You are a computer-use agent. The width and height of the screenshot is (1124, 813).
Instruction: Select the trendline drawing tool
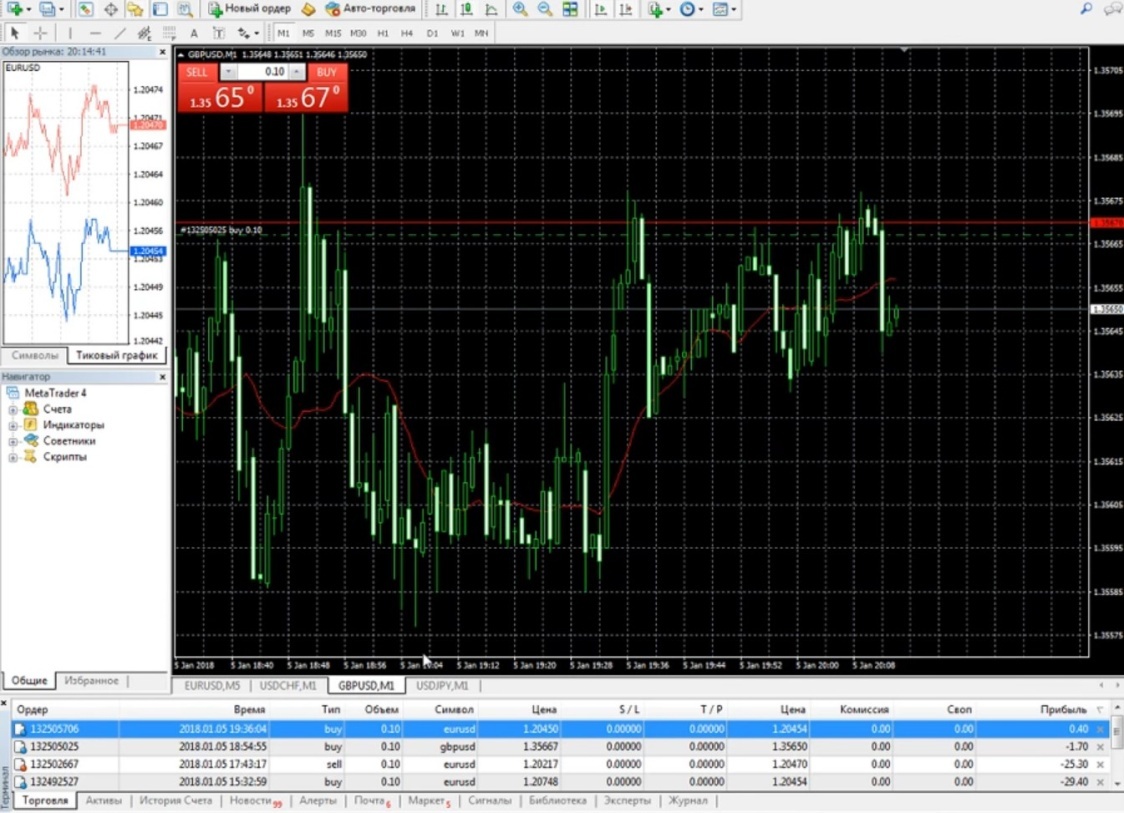(x=120, y=33)
